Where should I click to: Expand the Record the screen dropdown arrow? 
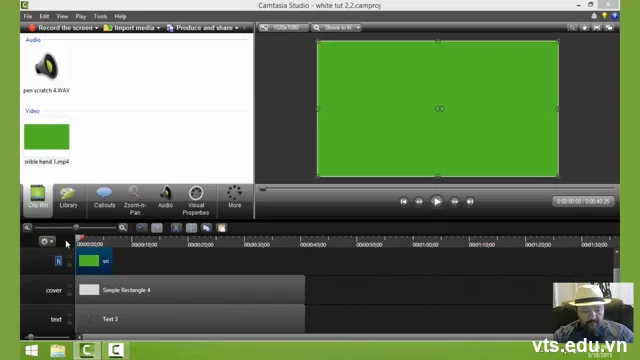[x=96, y=28]
